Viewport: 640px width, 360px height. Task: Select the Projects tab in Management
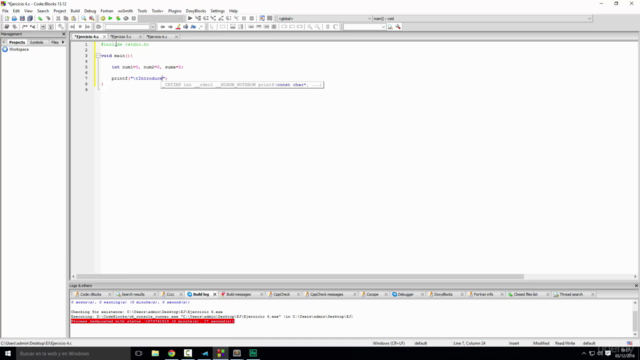point(17,42)
